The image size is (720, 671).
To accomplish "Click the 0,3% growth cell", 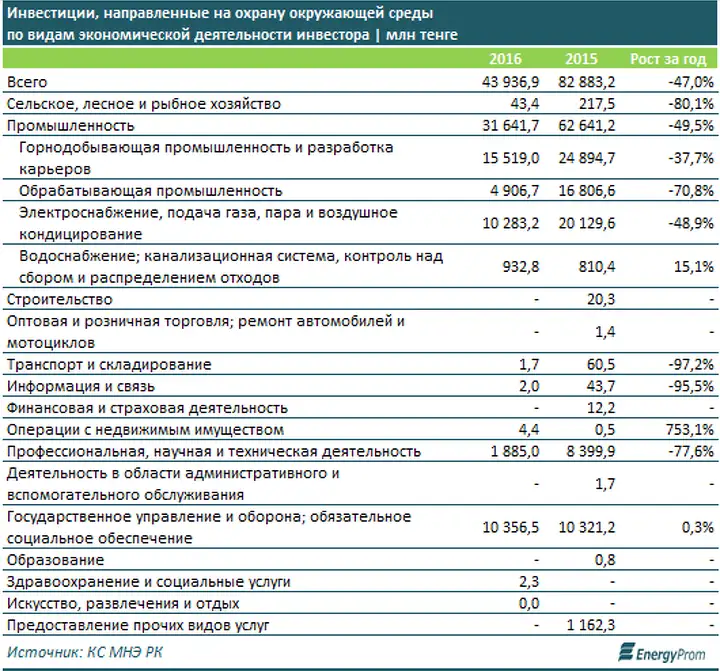I will 698,527.
